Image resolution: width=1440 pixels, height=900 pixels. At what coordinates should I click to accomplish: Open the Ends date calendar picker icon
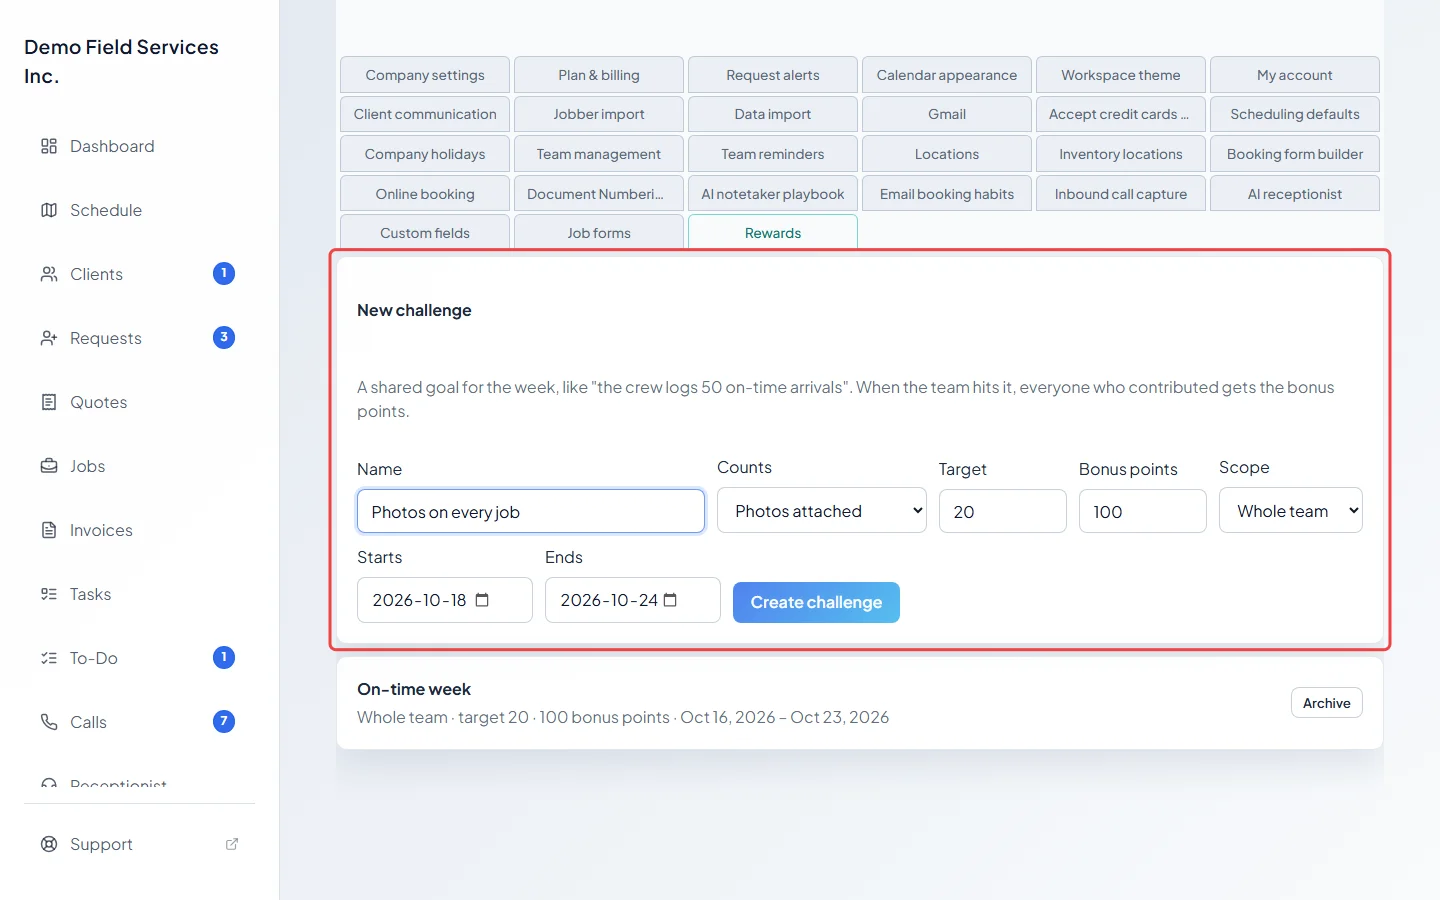tap(670, 600)
